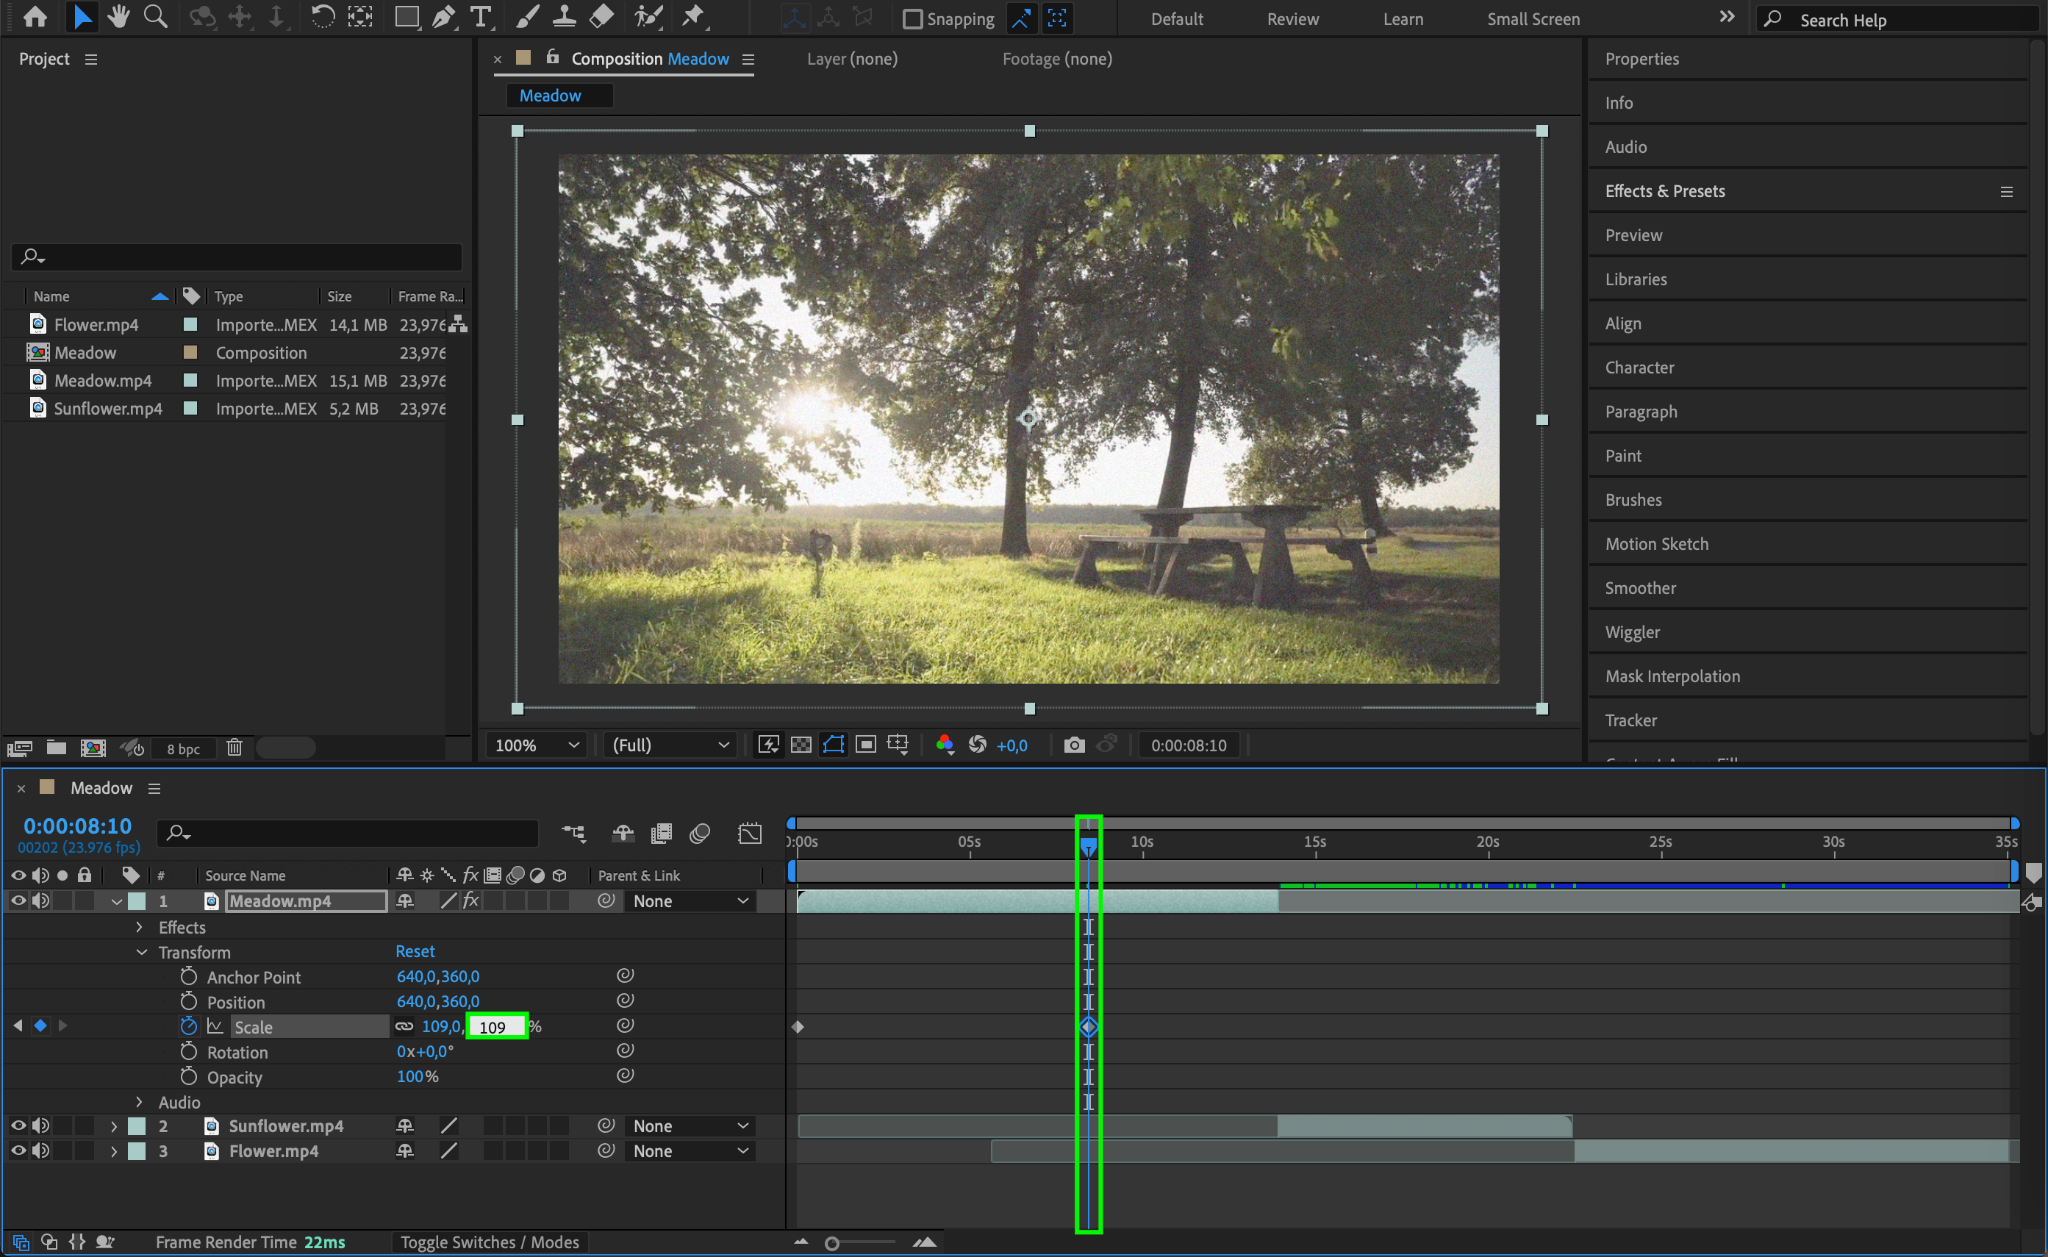Expand the Flower.mp4 layer properties
This screenshot has height=1257, width=2048.
(x=114, y=1152)
